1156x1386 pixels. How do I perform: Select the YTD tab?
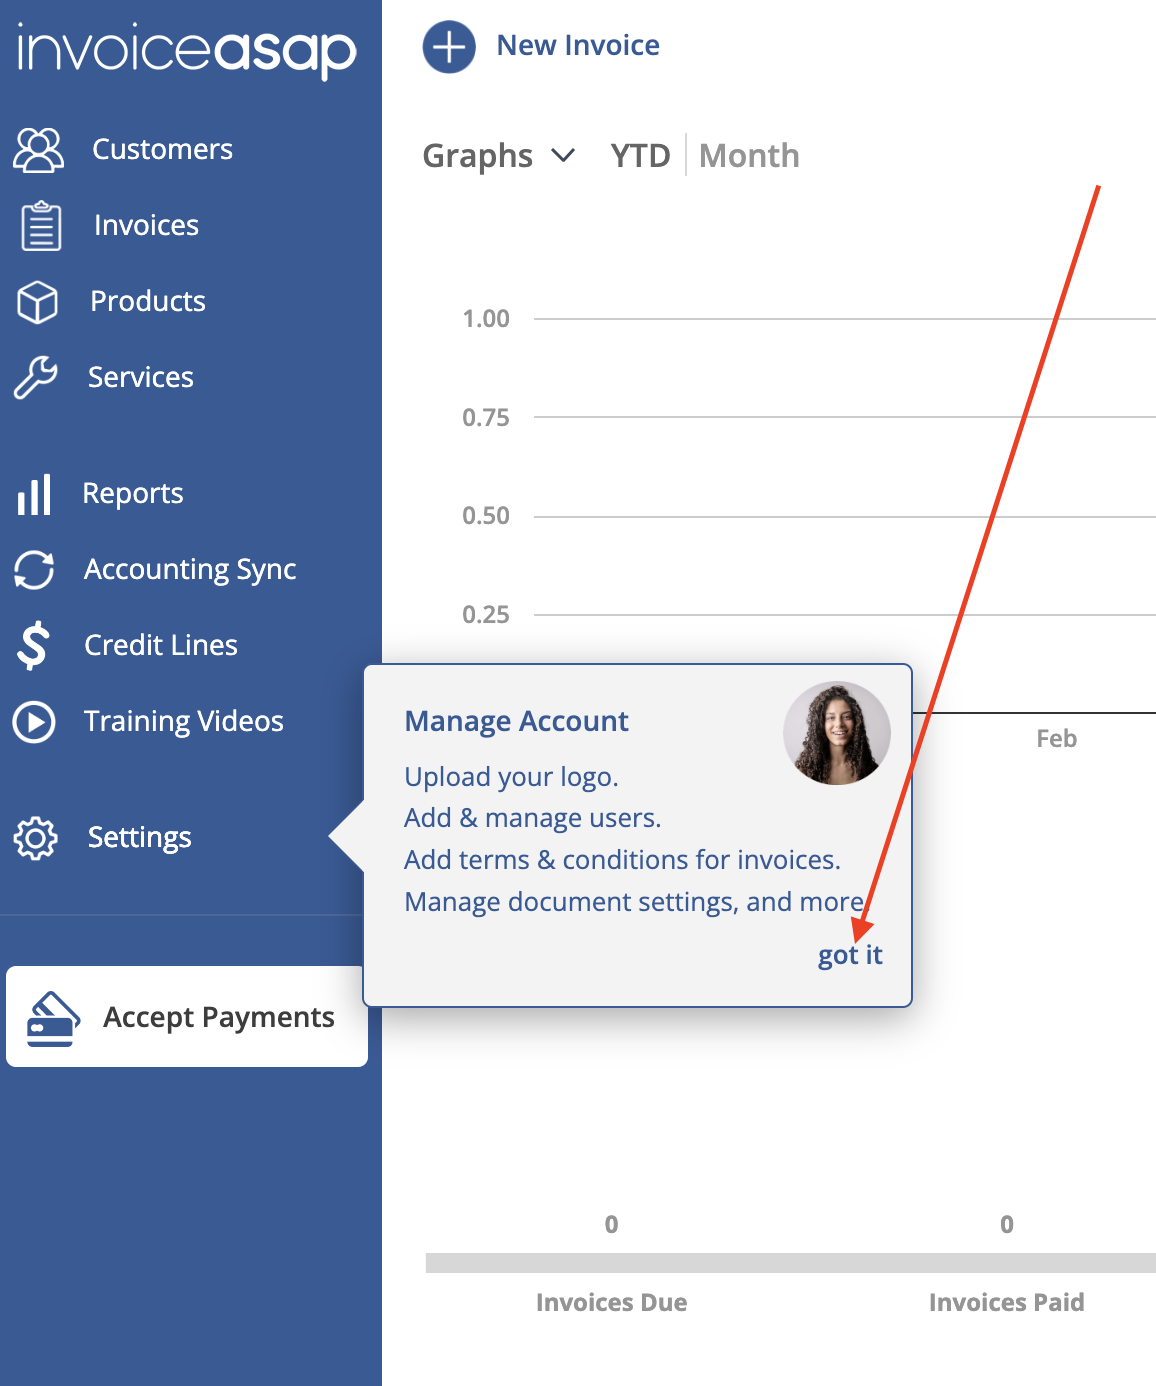point(640,155)
